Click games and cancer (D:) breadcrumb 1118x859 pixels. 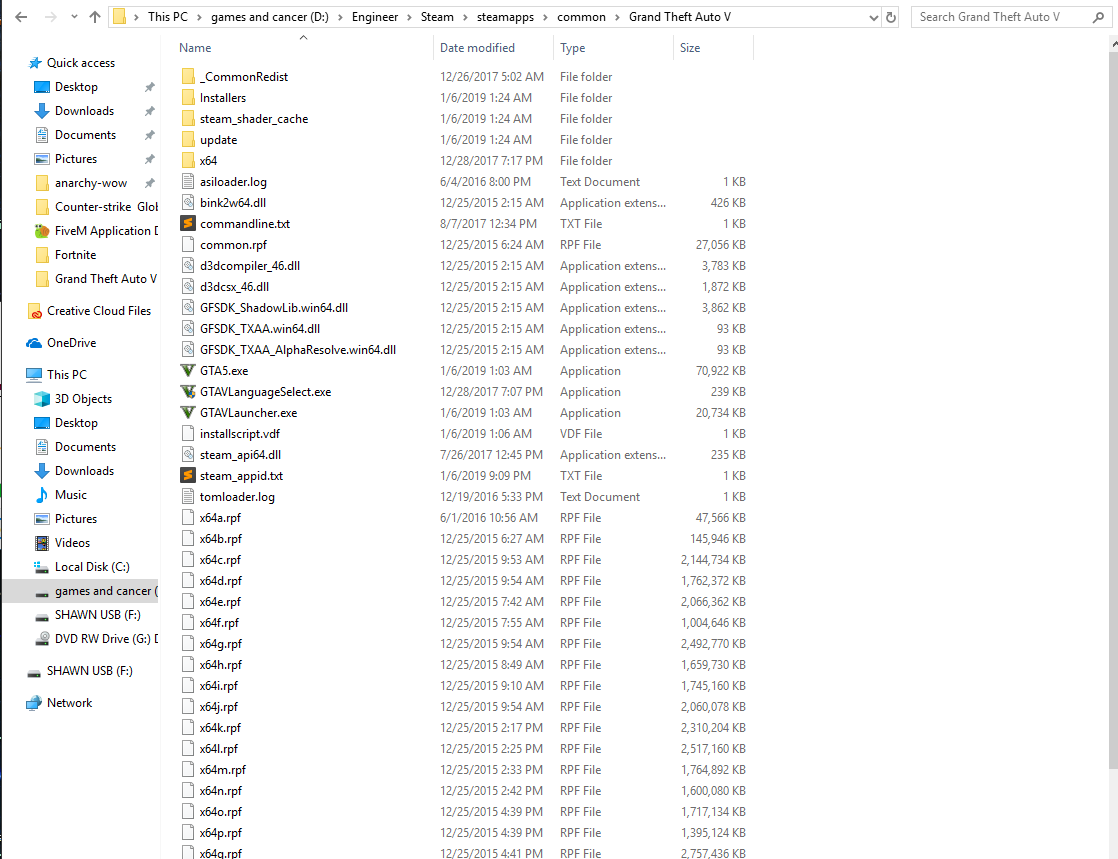[270, 17]
